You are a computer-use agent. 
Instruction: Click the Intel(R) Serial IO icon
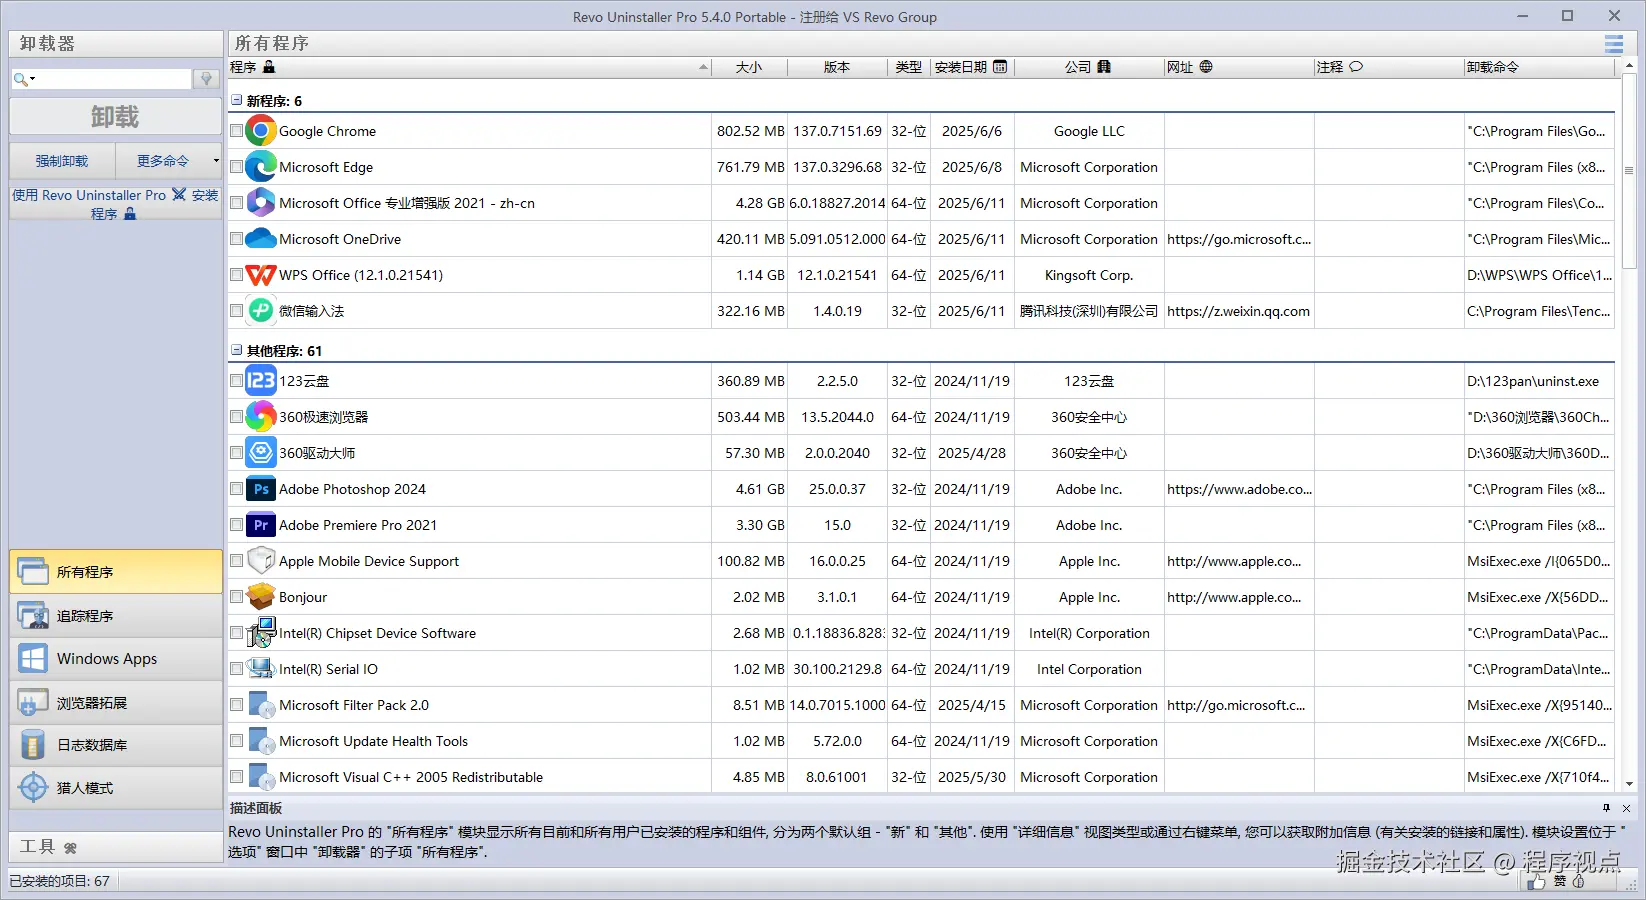[261, 669]
